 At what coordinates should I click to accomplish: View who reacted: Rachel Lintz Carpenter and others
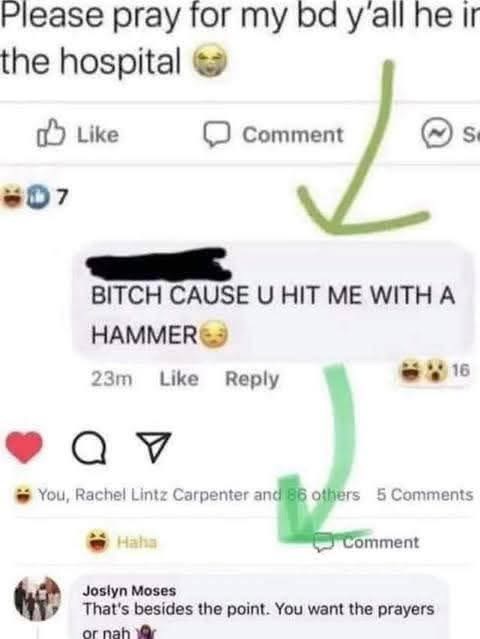[199, 495]
